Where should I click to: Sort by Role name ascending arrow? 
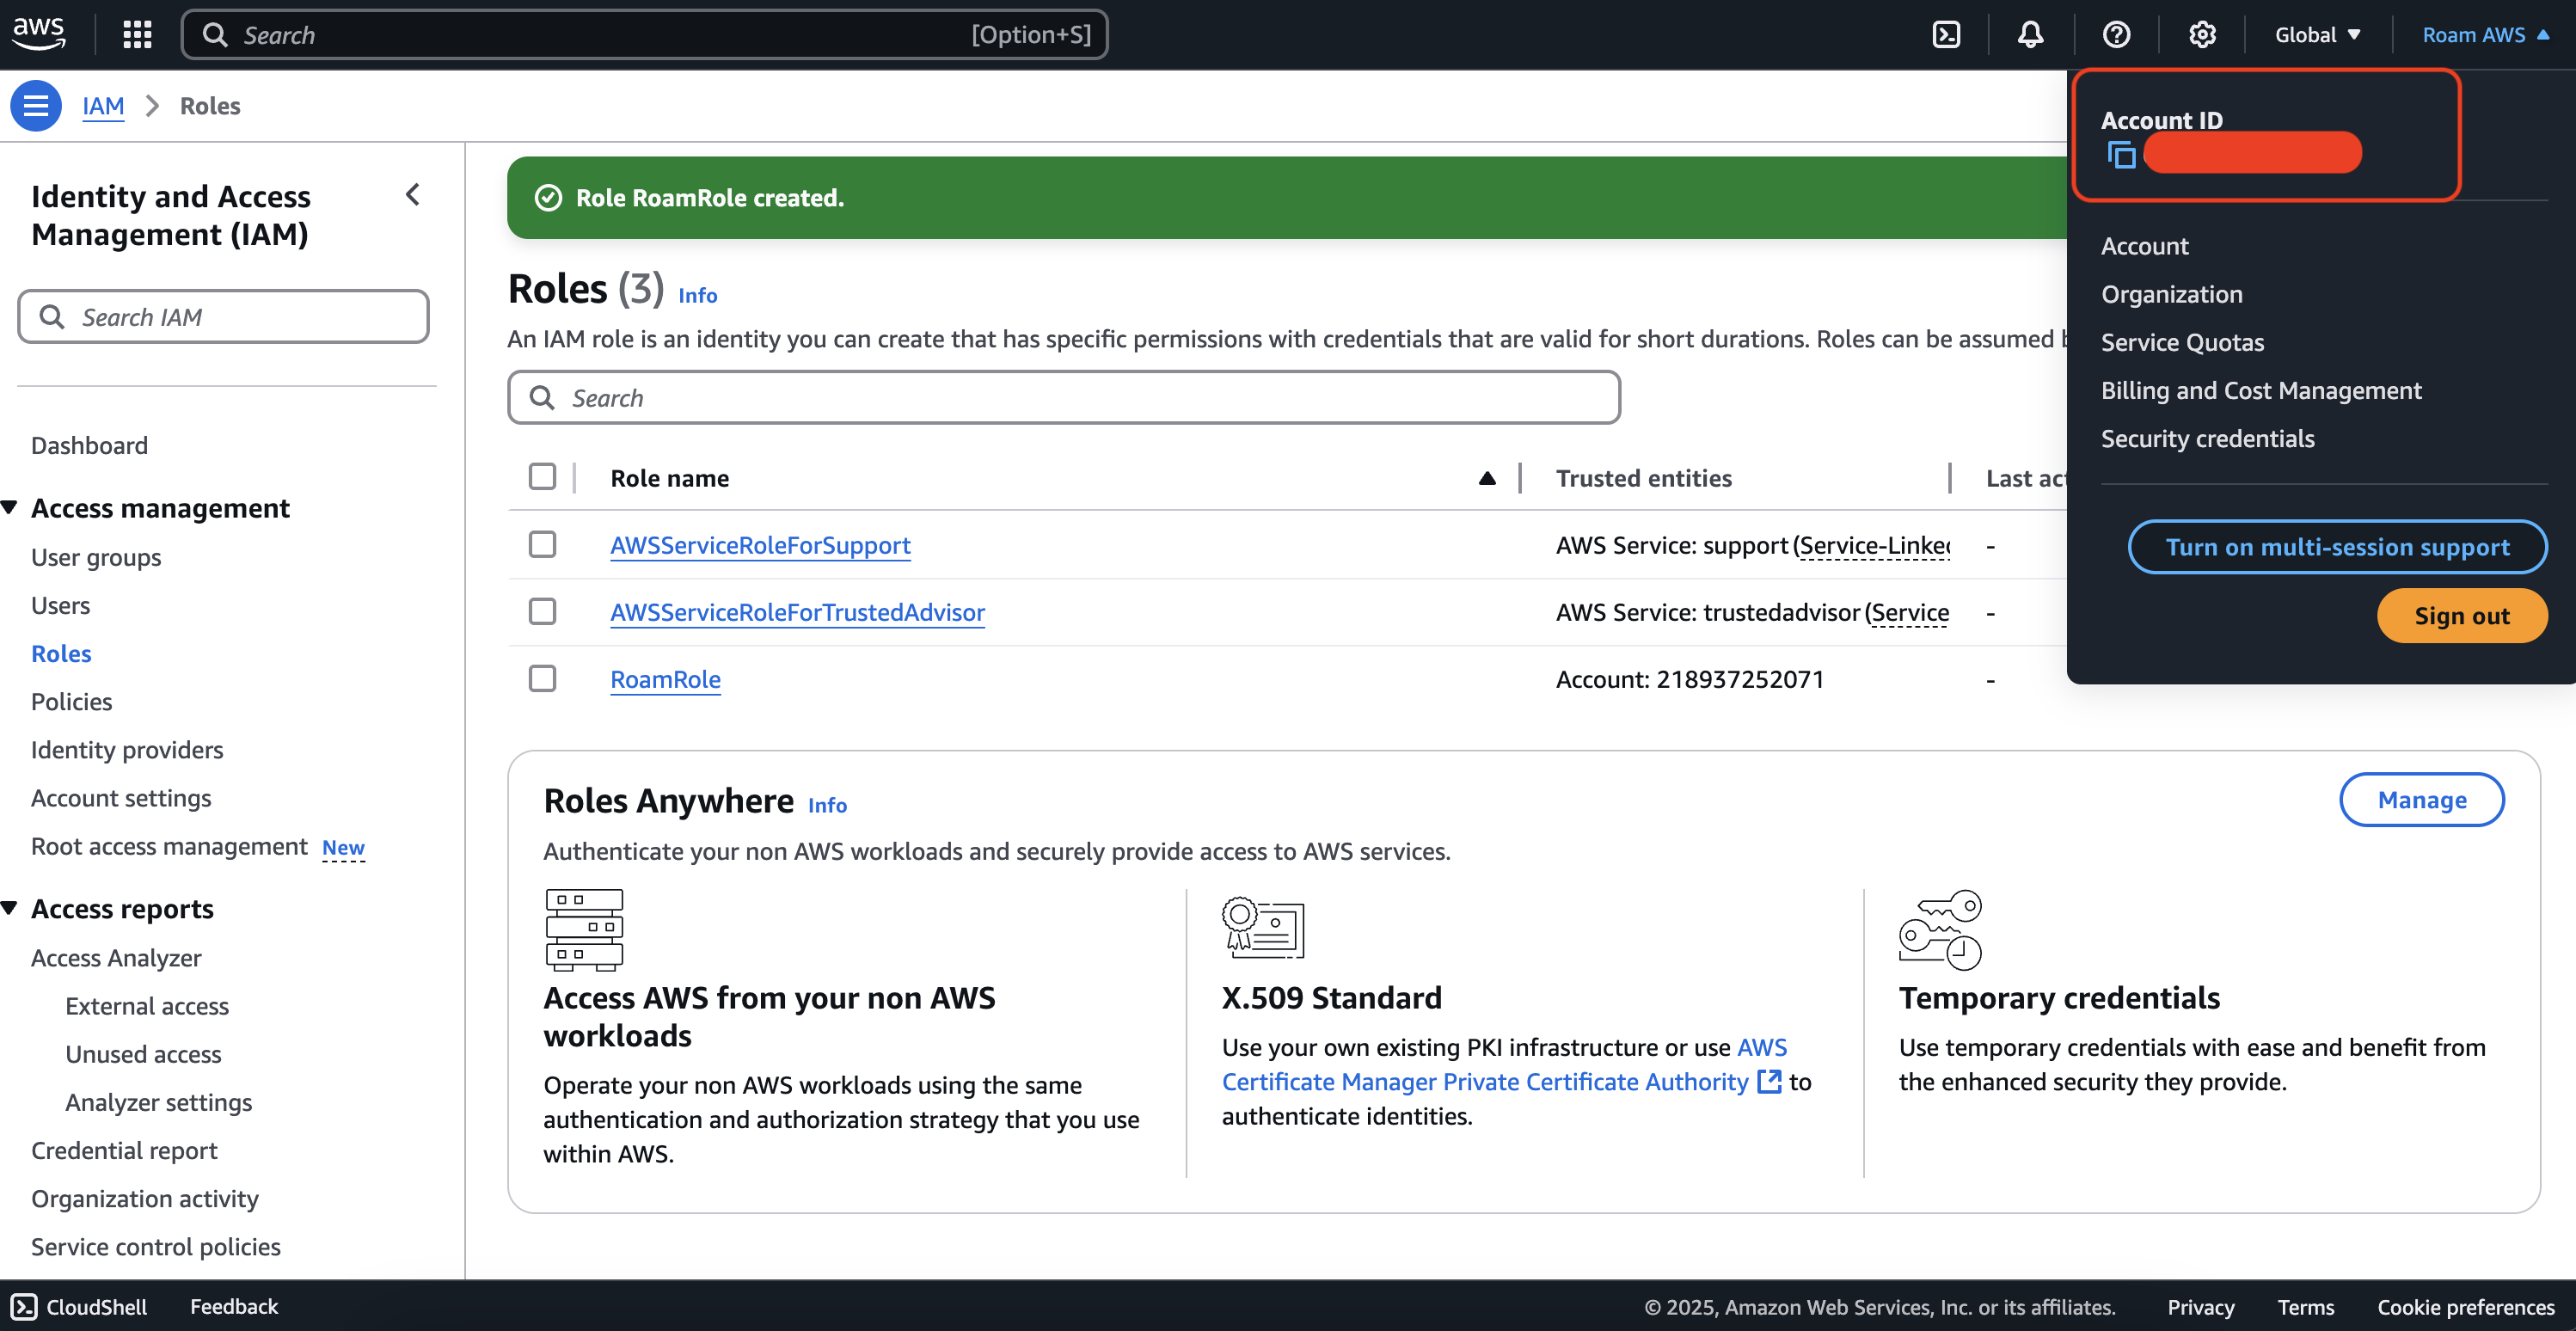1487,478
